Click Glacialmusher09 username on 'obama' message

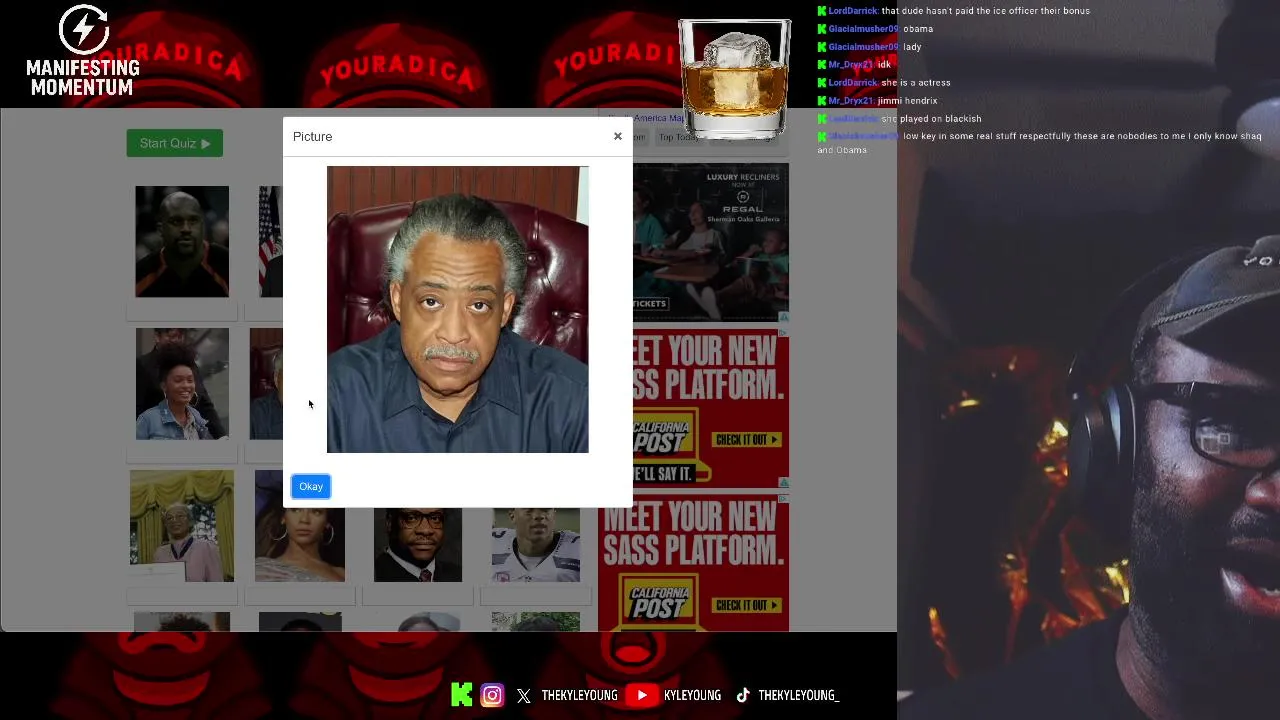(864, 29)
